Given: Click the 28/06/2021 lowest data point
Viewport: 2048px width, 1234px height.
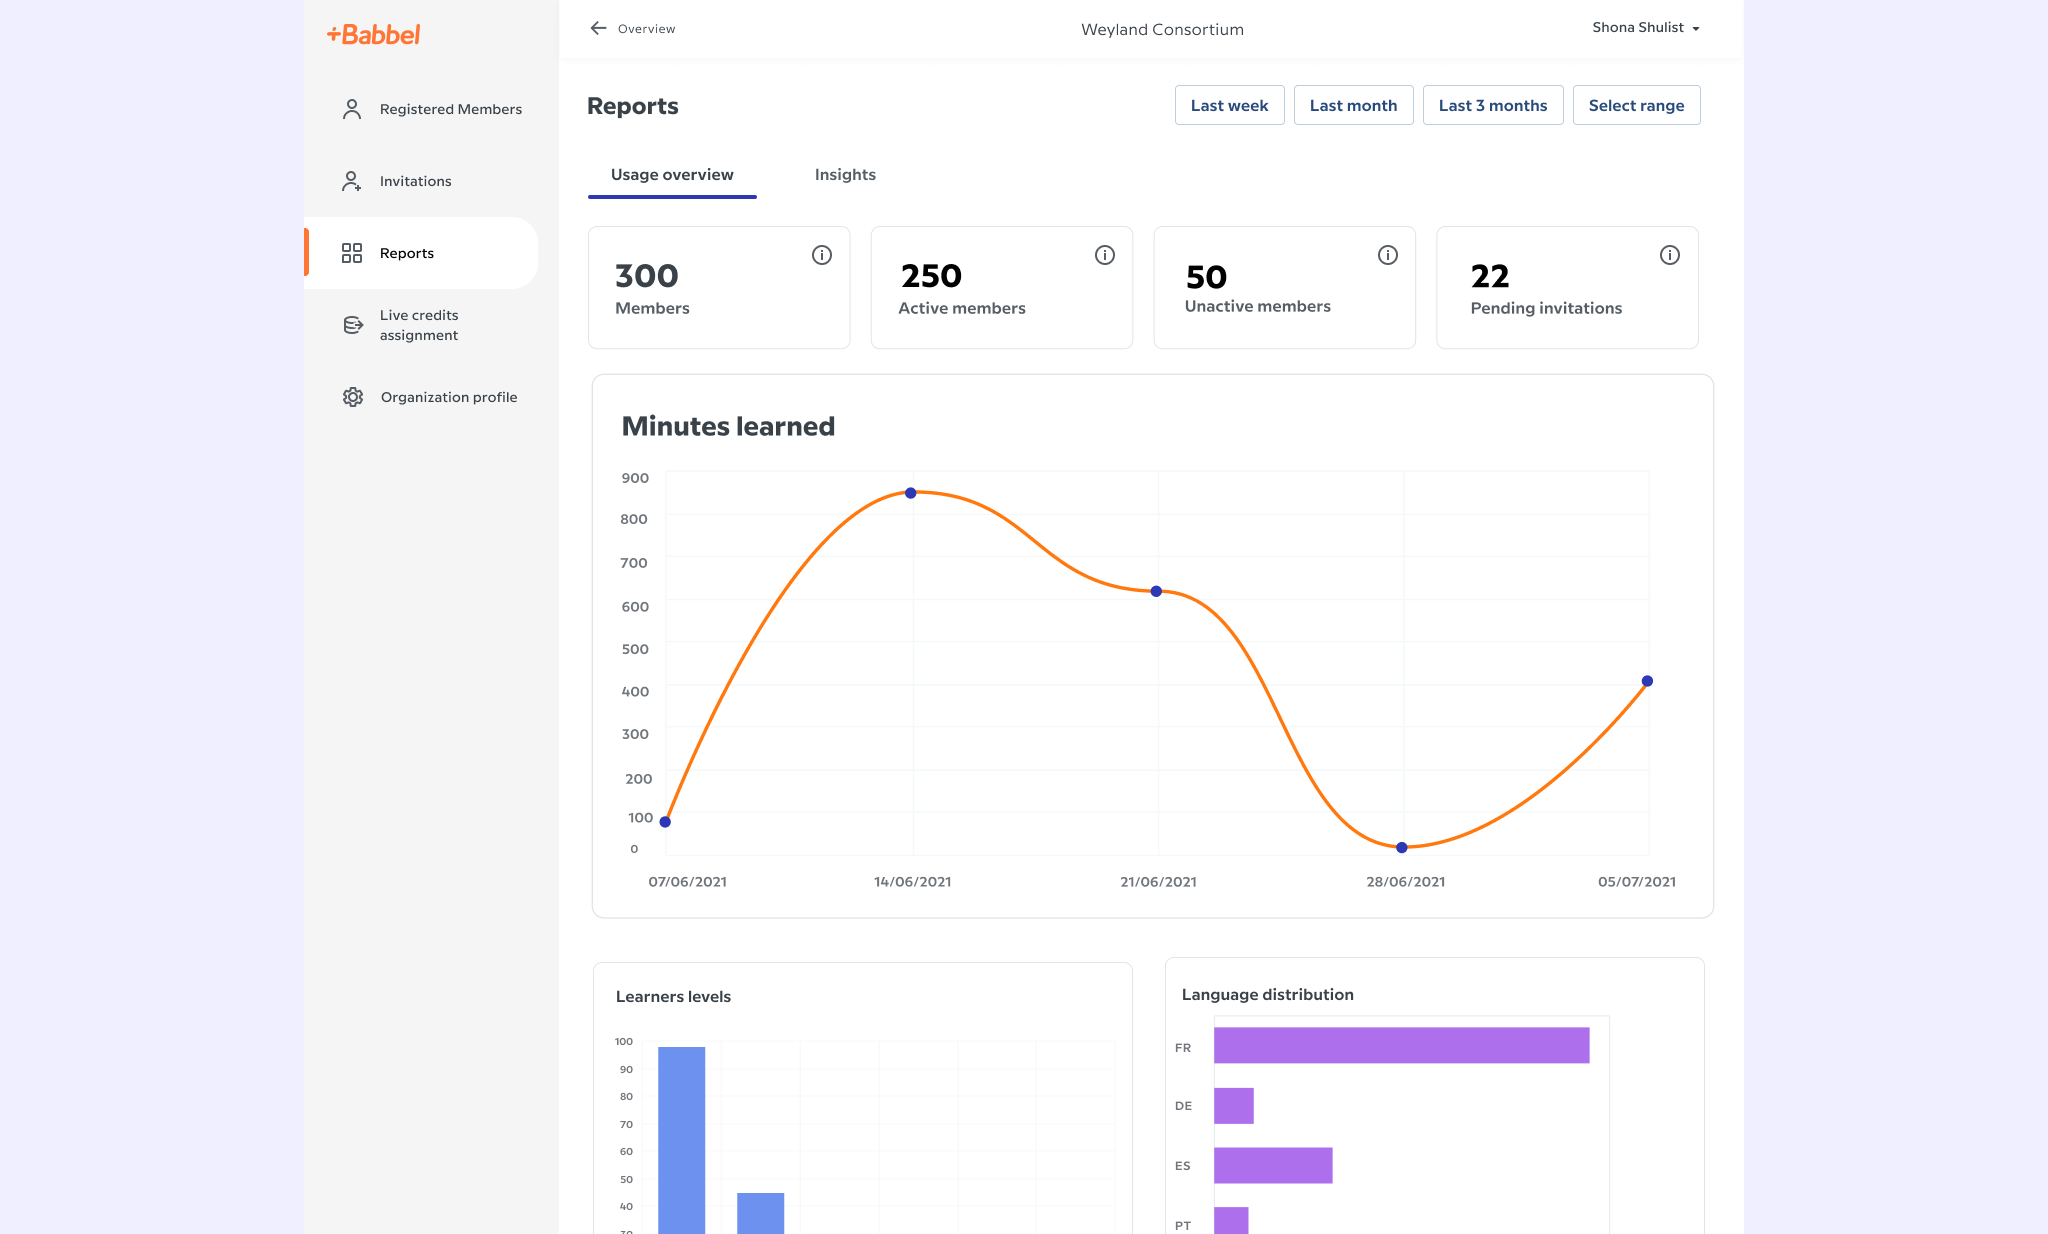Looking at the screenshot, I should point(1402,848).
